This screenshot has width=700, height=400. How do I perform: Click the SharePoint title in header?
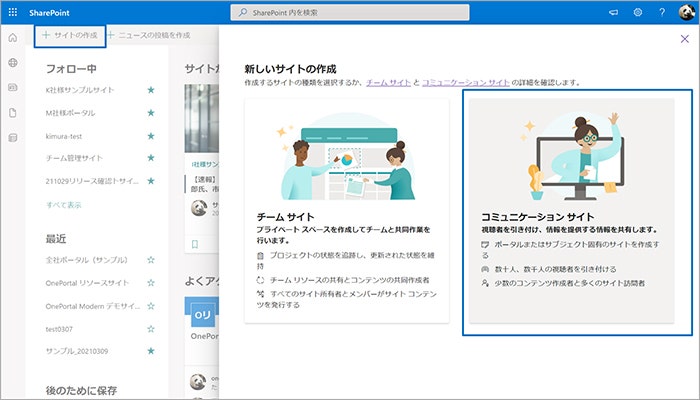coord(49,12)
